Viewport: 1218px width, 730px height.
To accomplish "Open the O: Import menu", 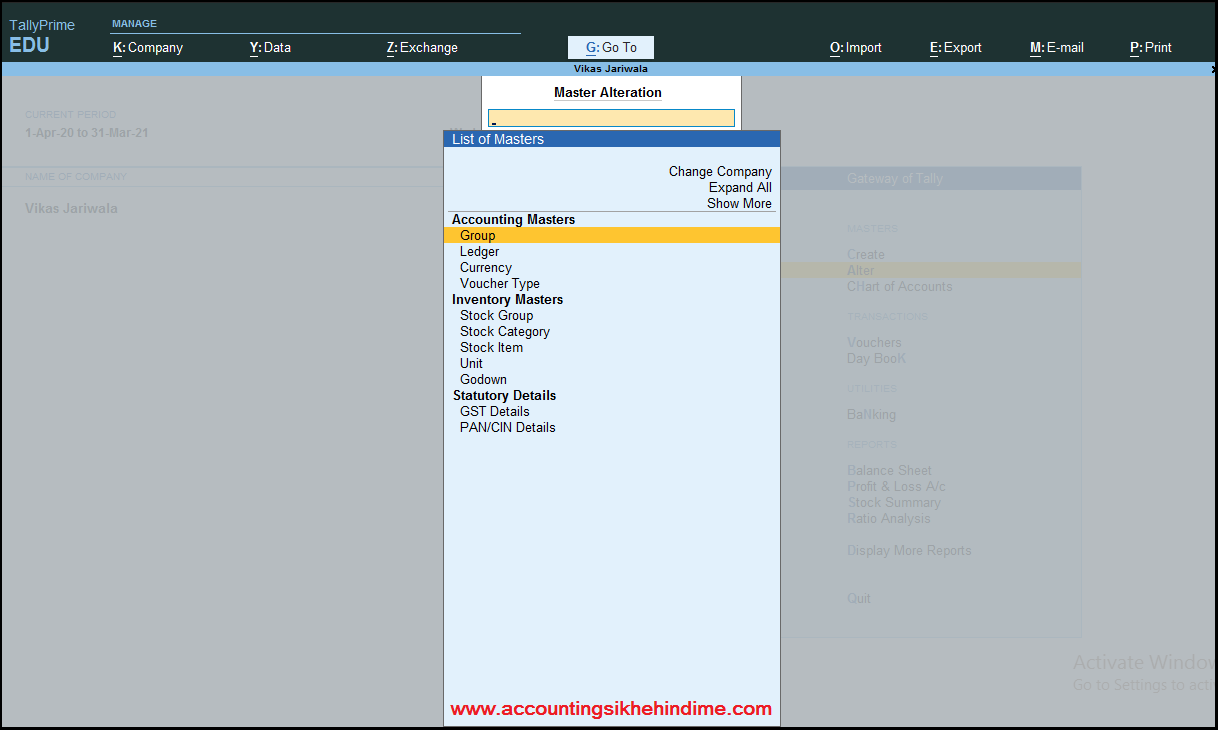I will pyautogui.click(x=856, y=47).
